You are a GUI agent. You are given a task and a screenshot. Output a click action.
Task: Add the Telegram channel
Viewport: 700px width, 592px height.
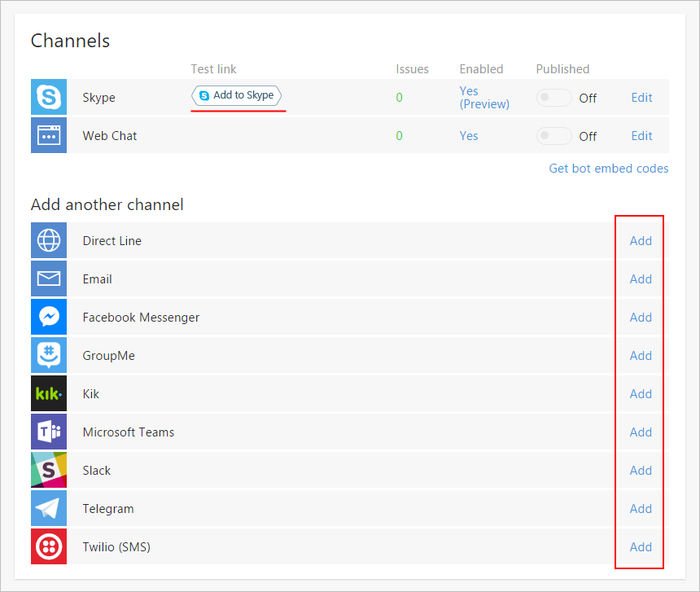click(641, 509)
